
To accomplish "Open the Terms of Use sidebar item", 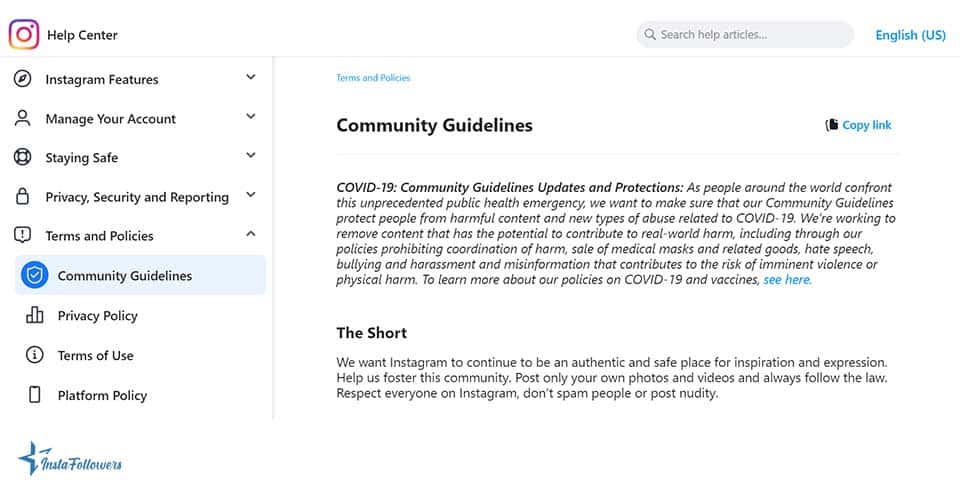I will pos(95,356).
